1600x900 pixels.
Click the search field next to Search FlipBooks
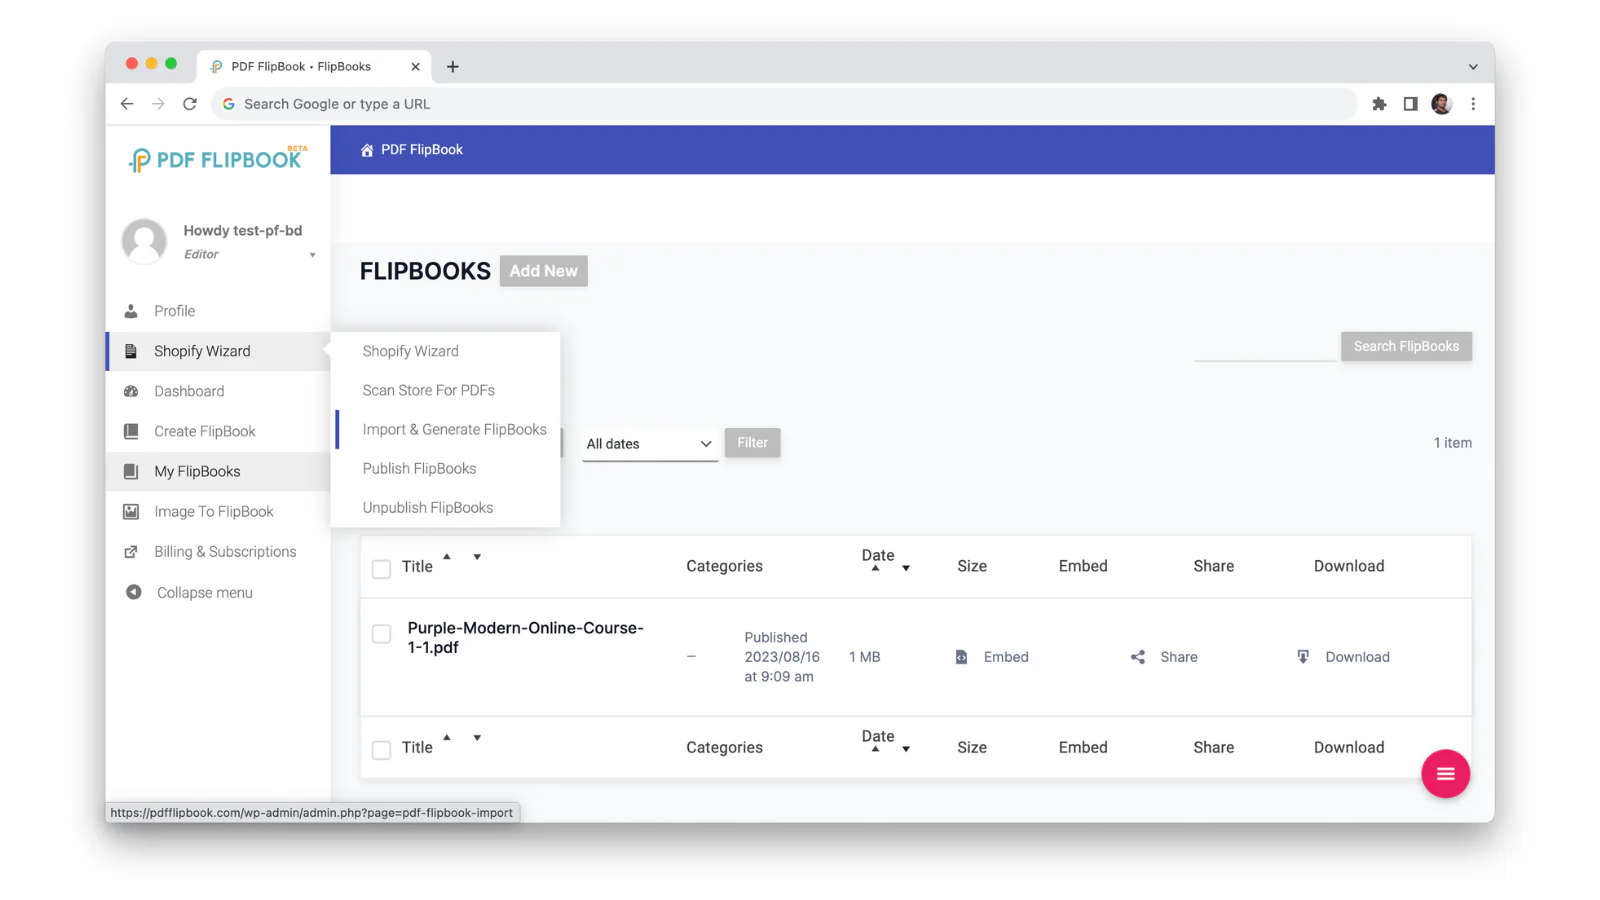click(x=1265, y=348)
